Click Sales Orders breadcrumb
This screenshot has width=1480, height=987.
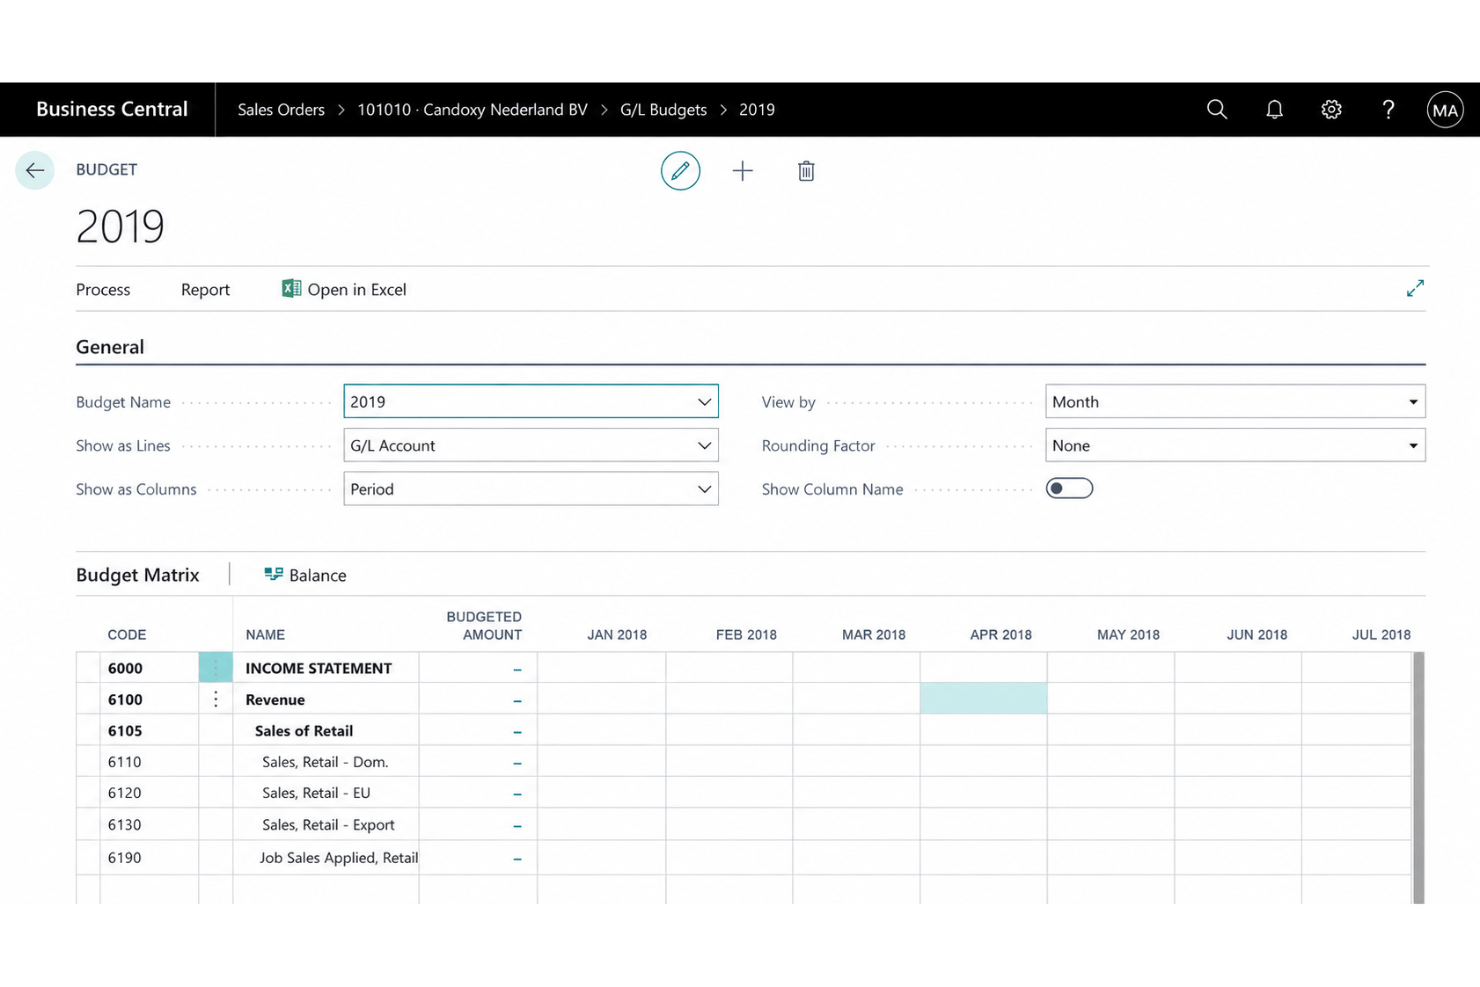pos(281,109)
